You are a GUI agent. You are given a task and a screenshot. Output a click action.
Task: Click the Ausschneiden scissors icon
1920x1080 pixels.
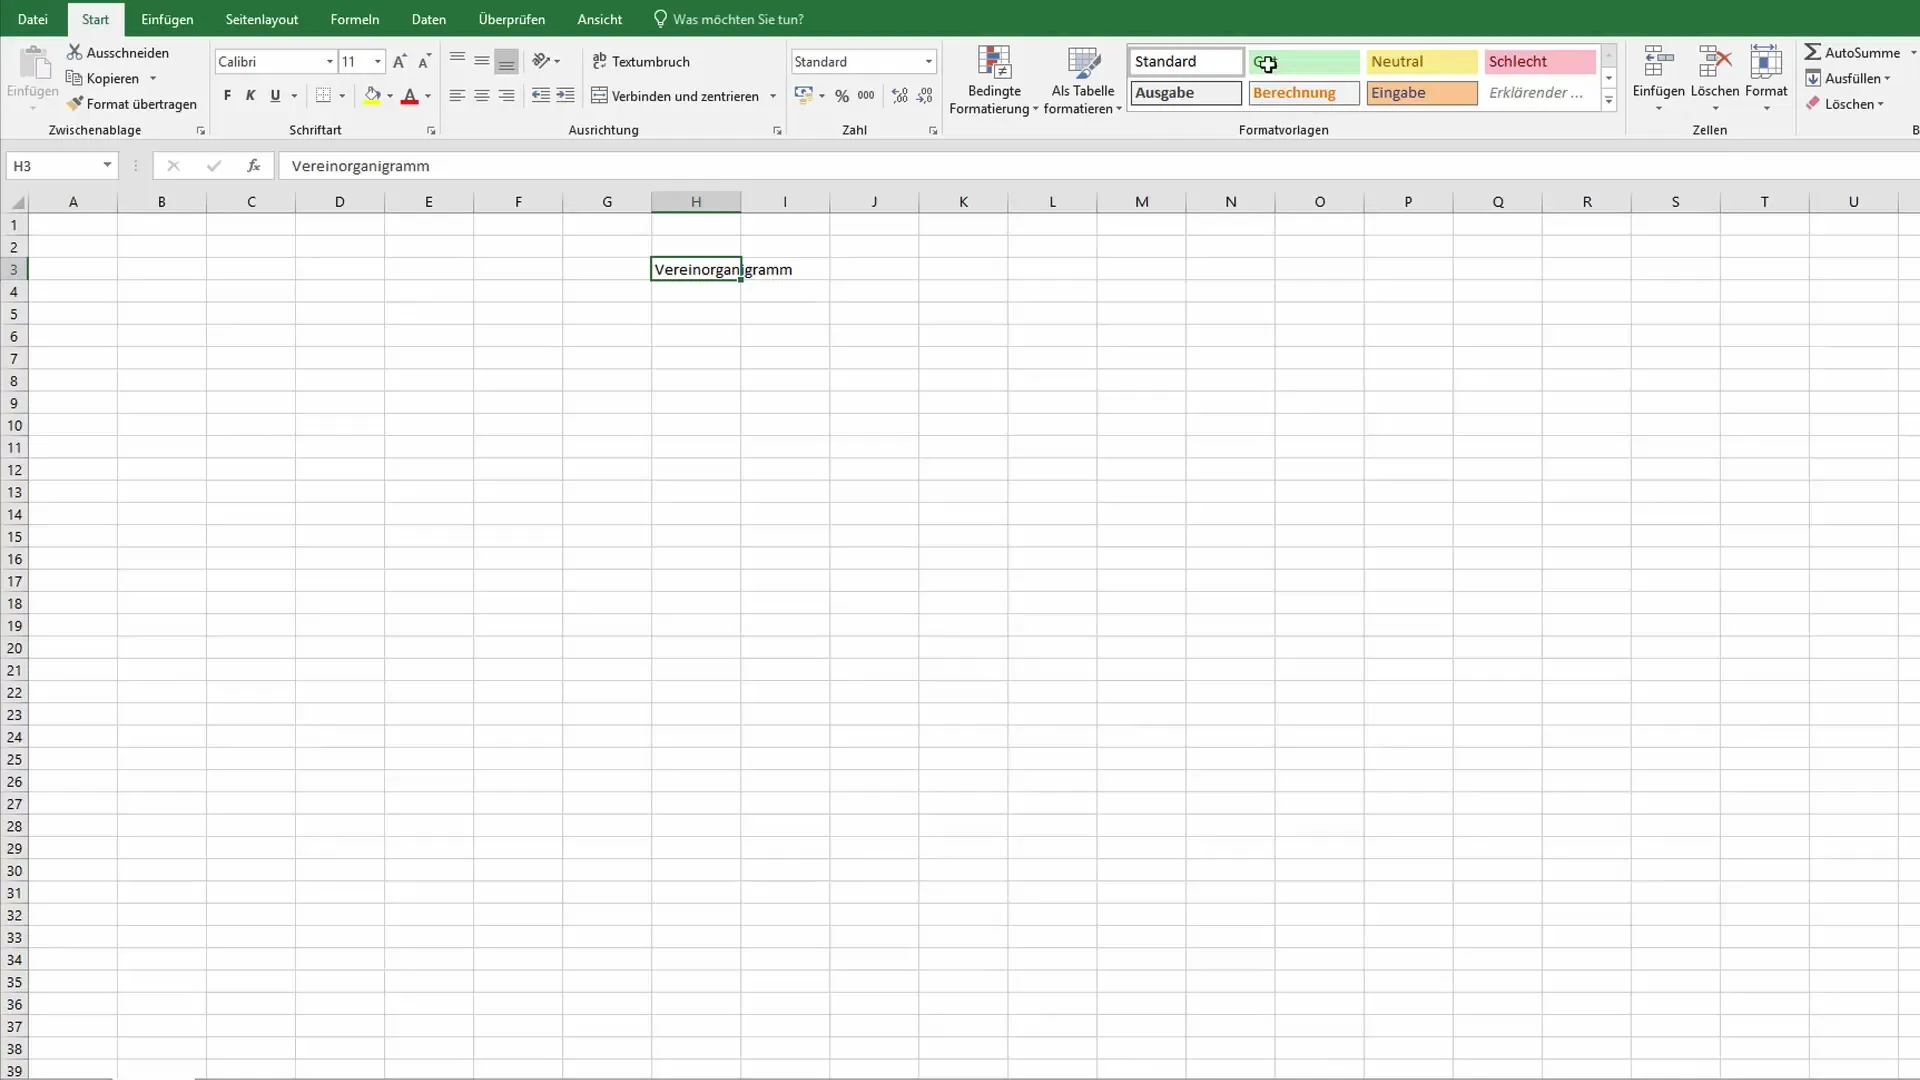click(x=74, y=52)
